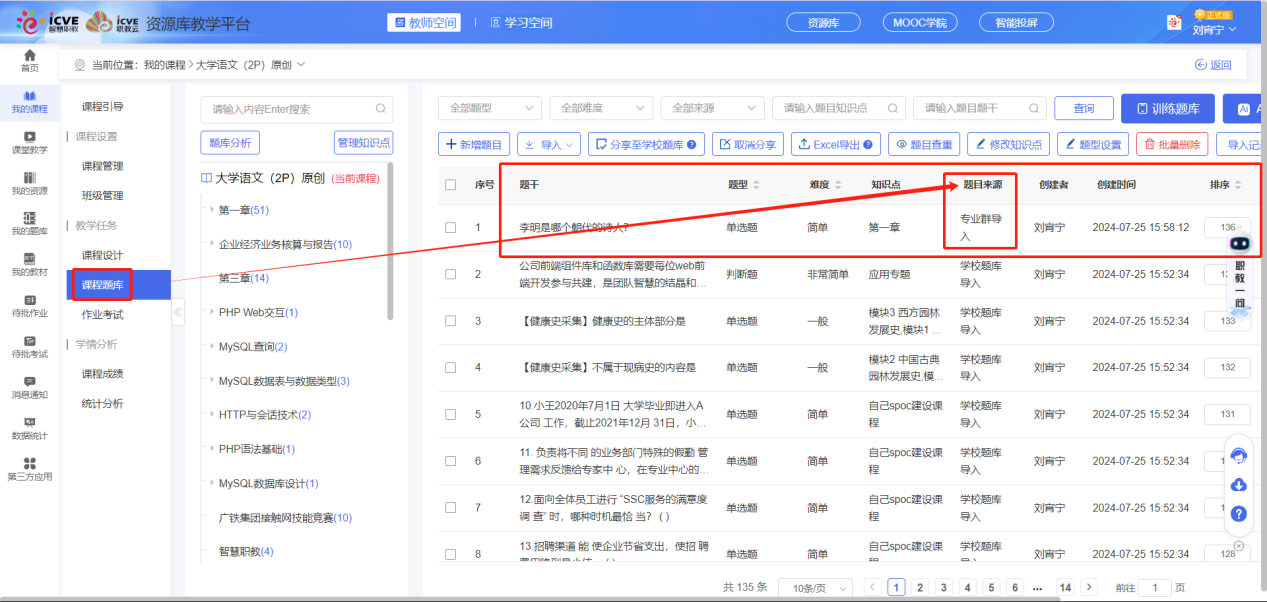
Task: Click the floating robot assistant icon
Action: click(1239, 243)
